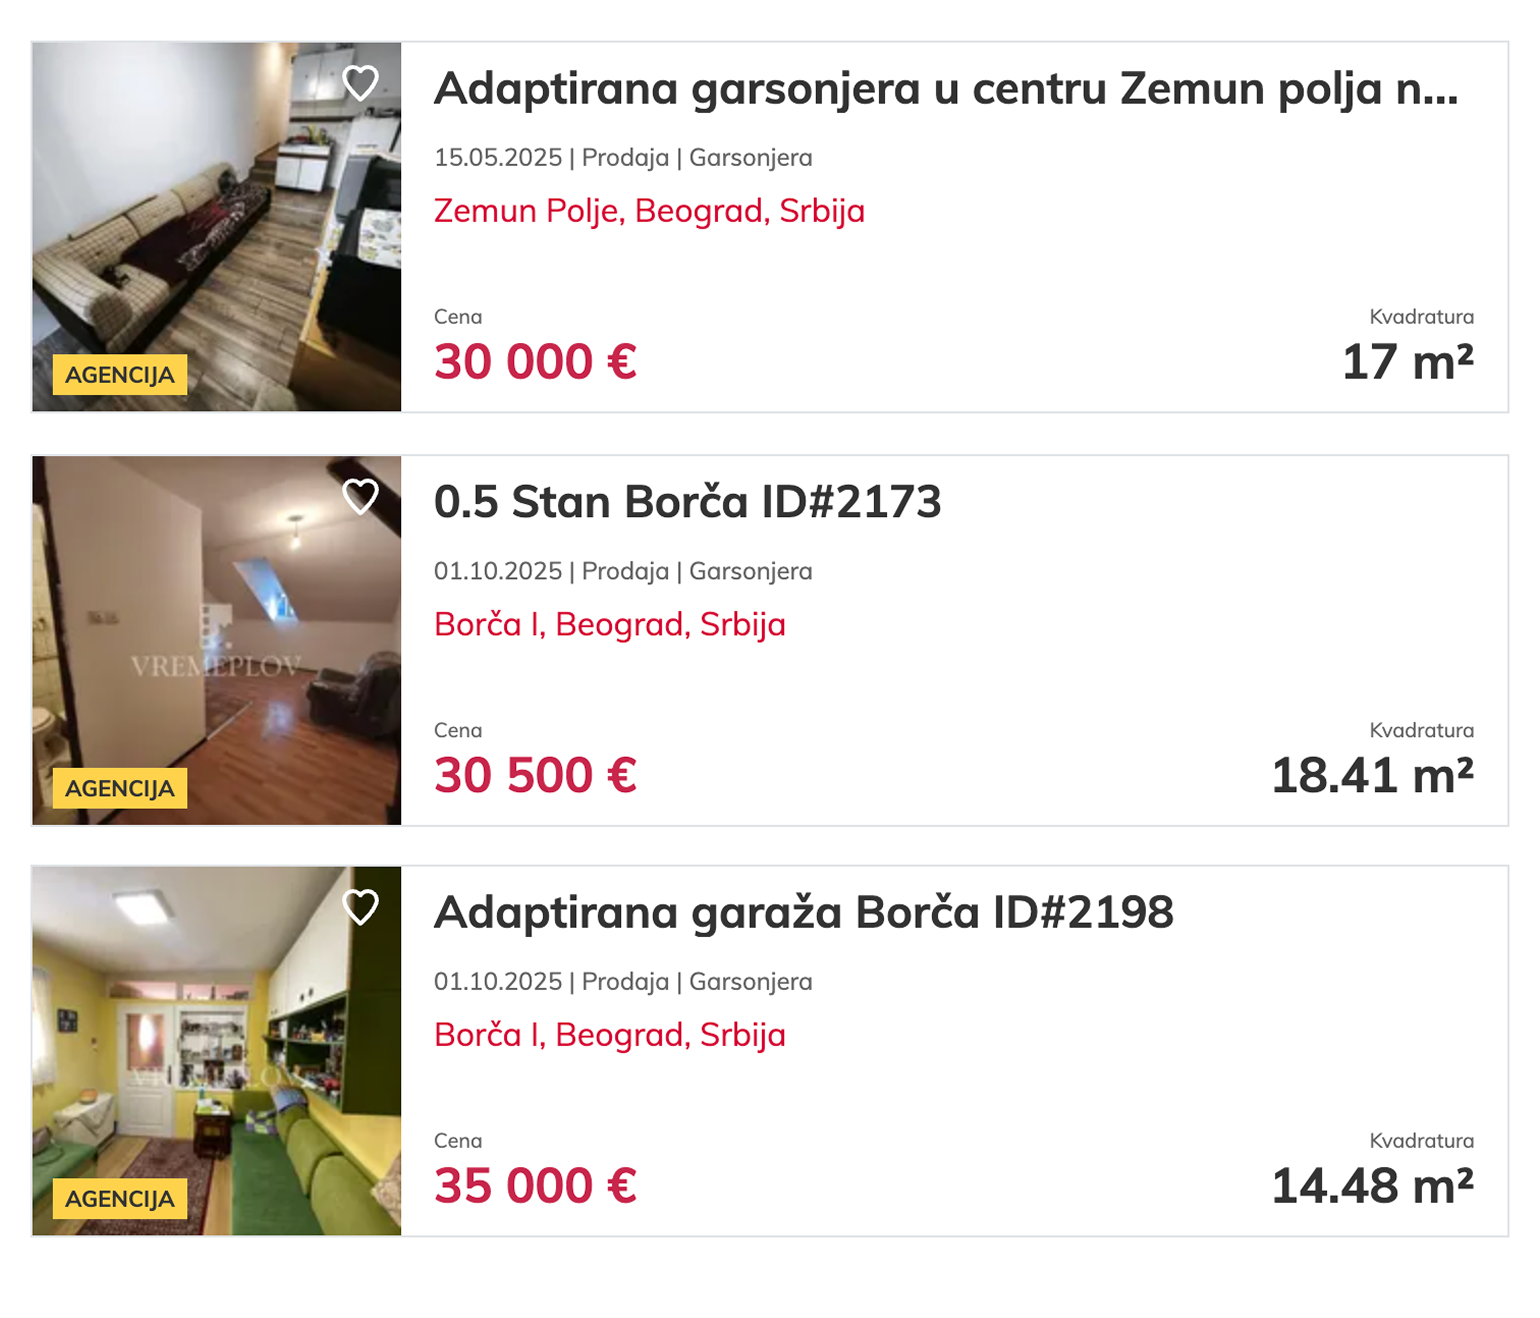The width and height of the screenshot is (1540, 1318).
Task: Click Borča I location under garaža listing
Action: (609, 1035)
